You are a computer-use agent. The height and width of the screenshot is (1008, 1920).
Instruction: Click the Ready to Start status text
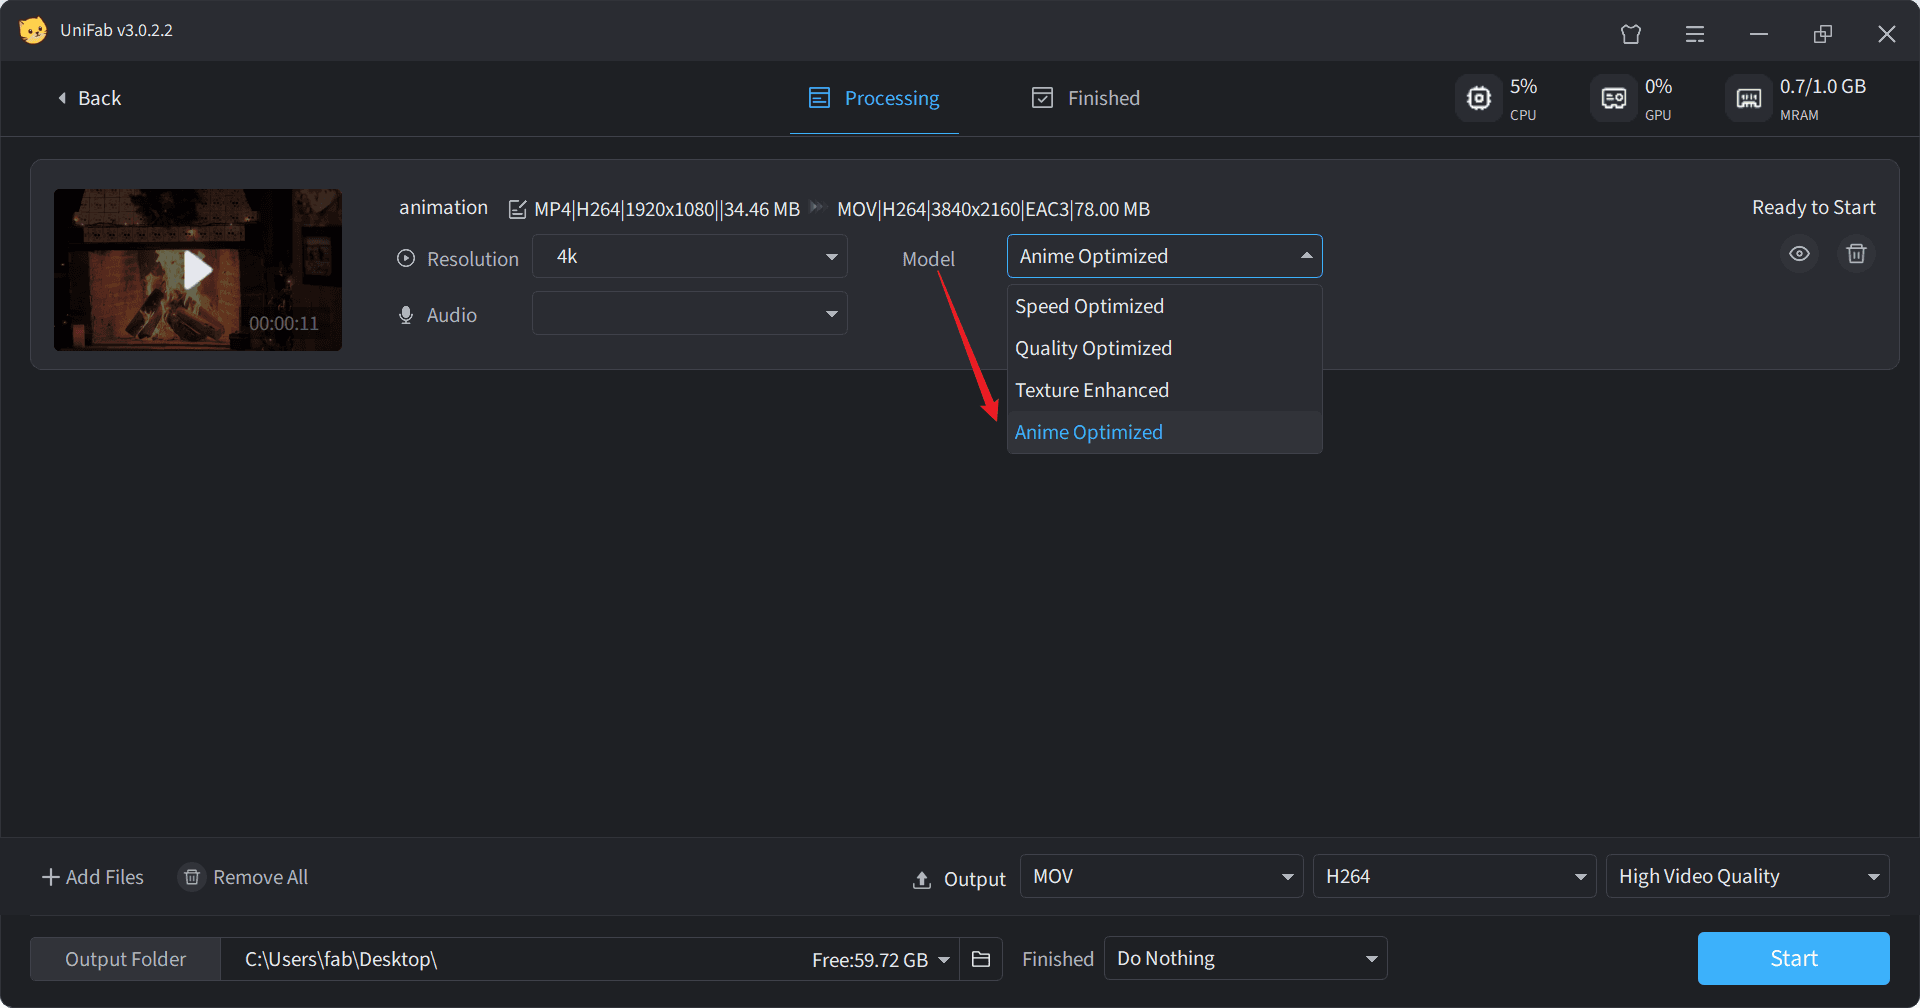pyautogui.click(x=1813, y=207)
